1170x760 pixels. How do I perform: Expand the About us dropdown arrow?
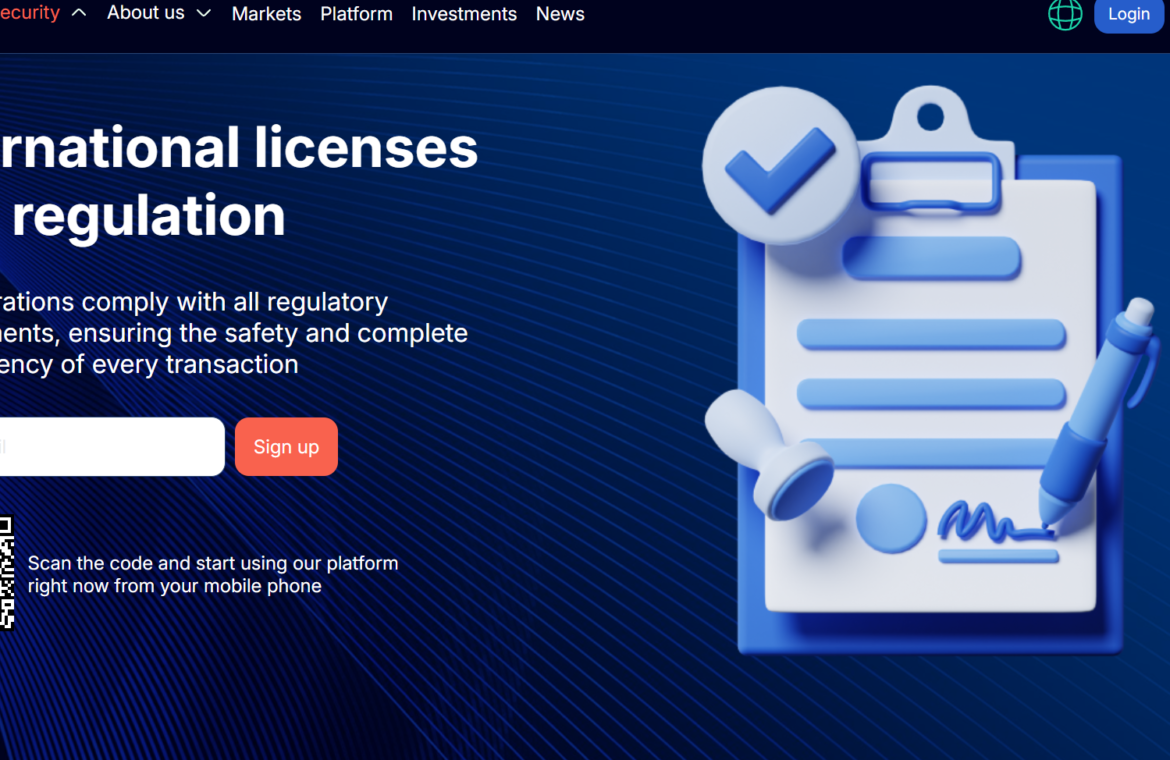pos(204,13)
